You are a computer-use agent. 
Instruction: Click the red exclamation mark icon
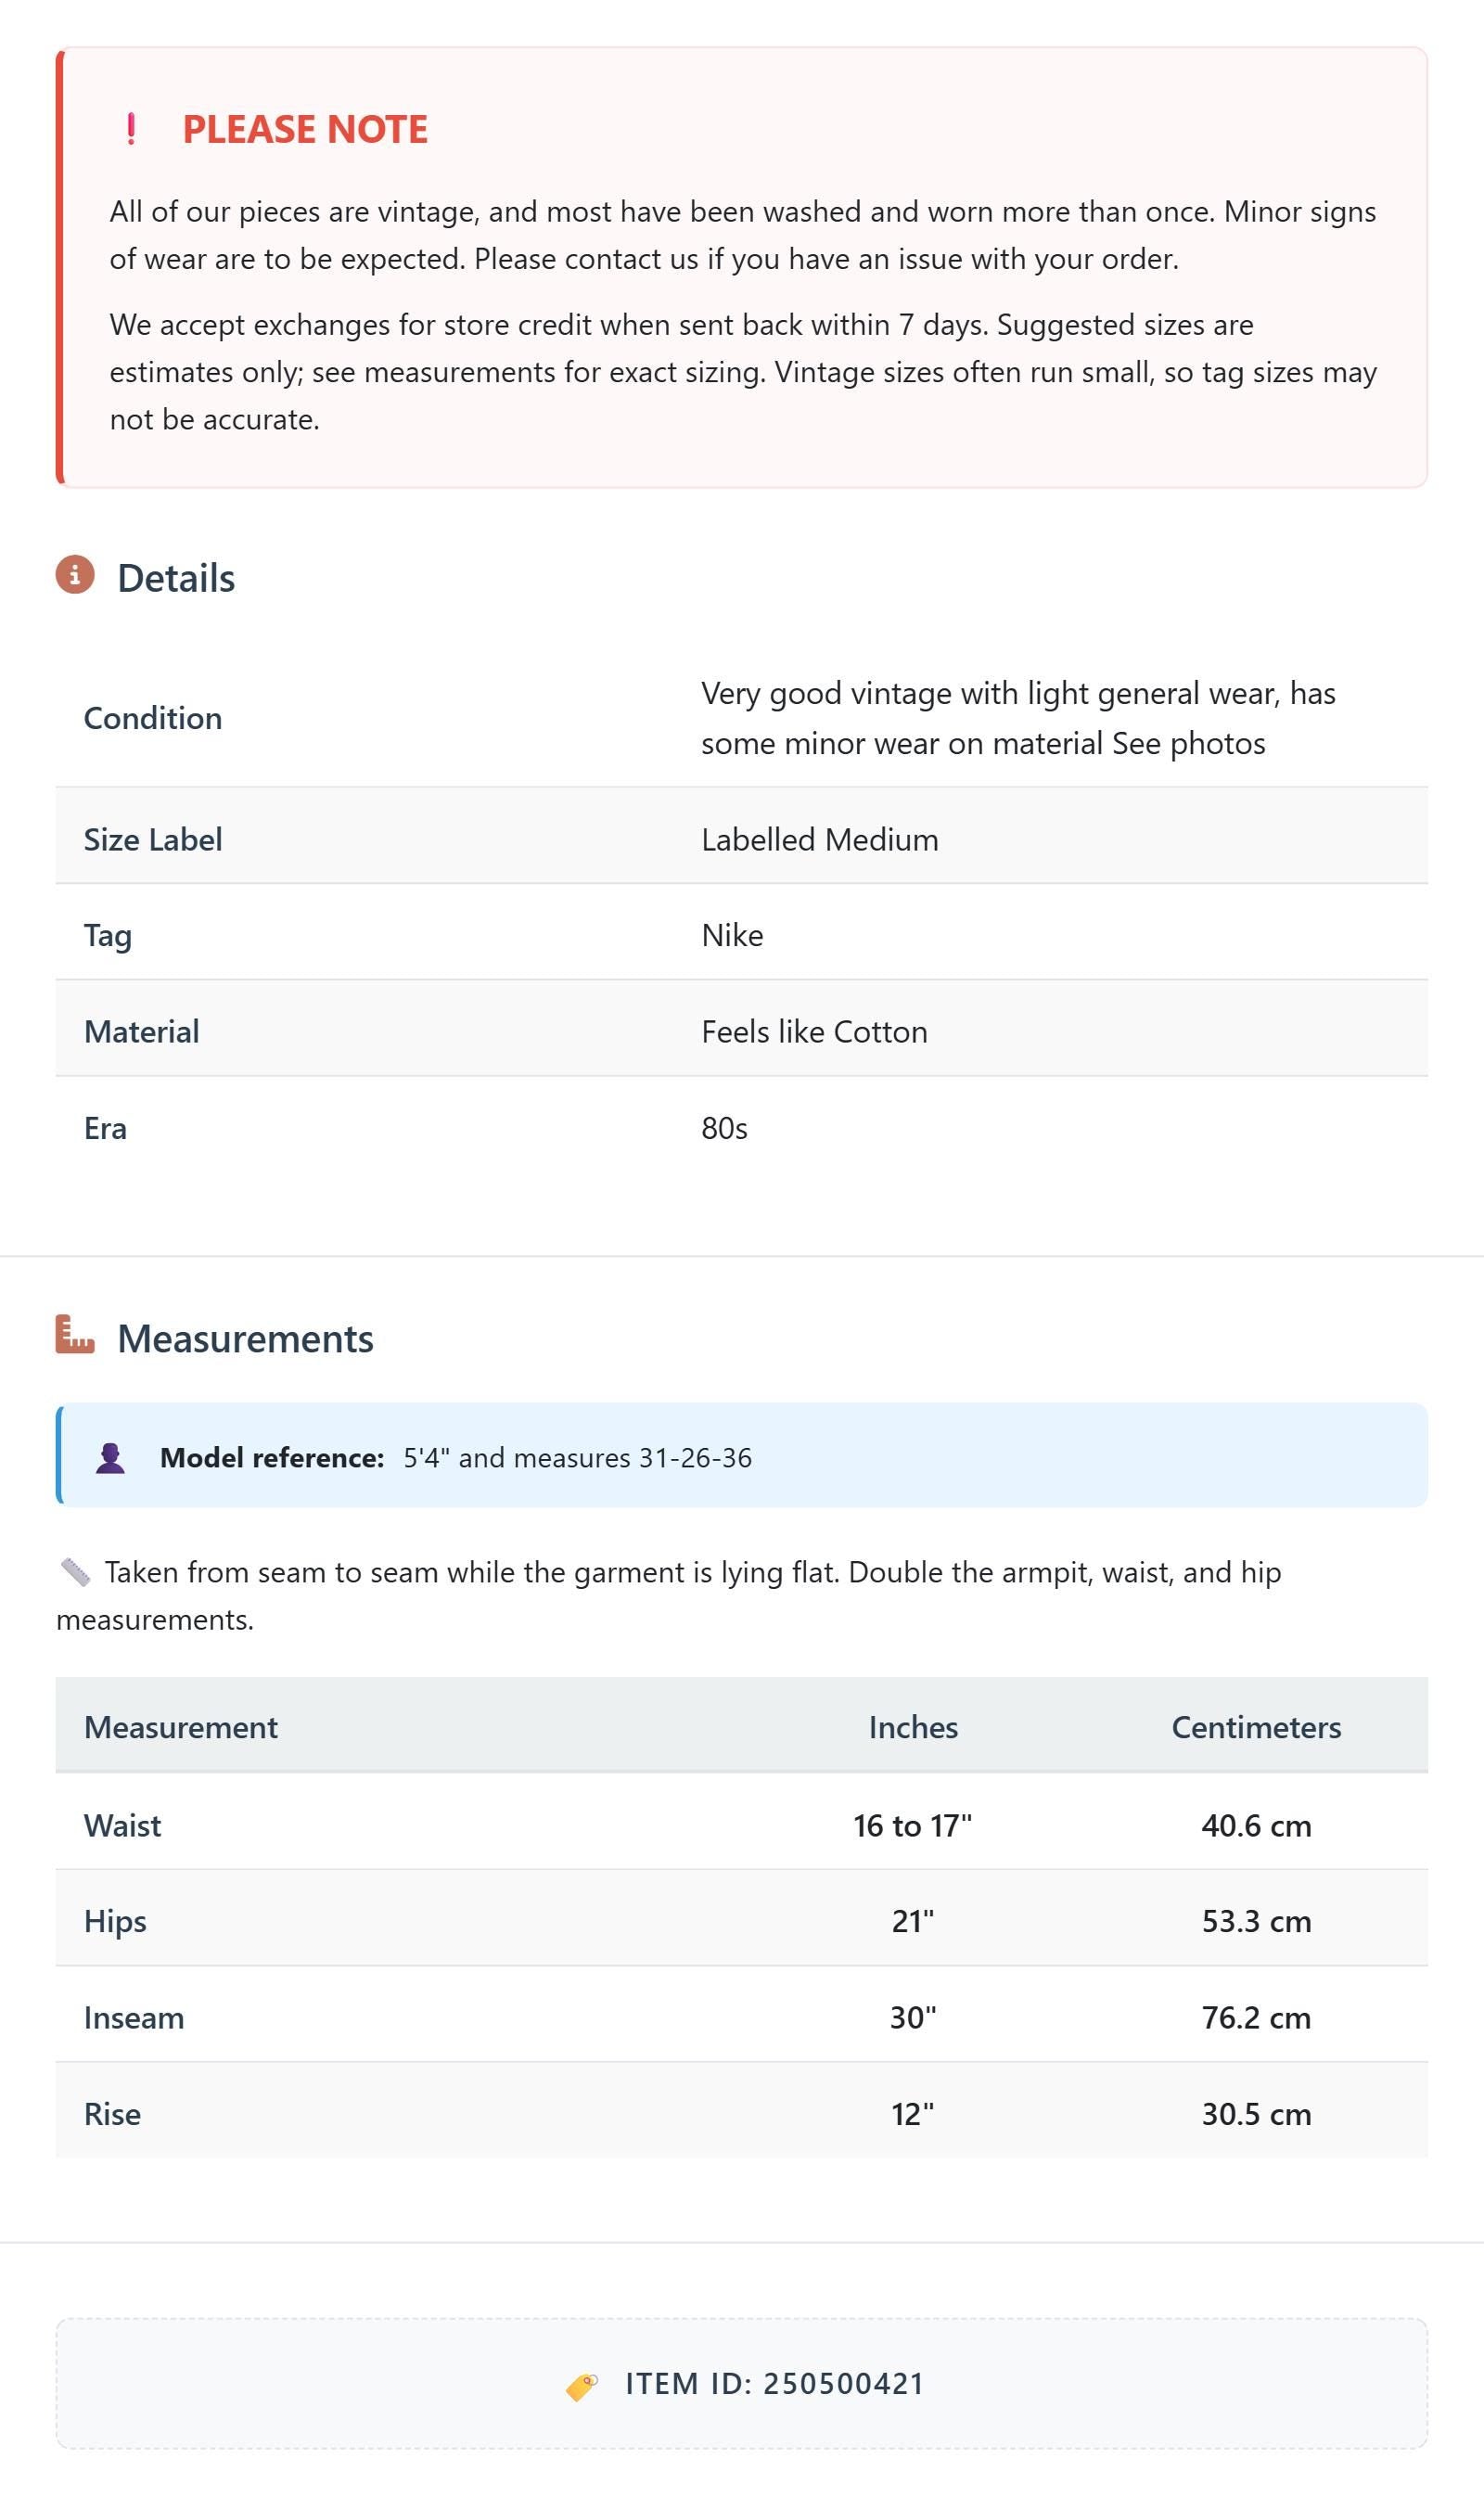click(x=131, y=129)
